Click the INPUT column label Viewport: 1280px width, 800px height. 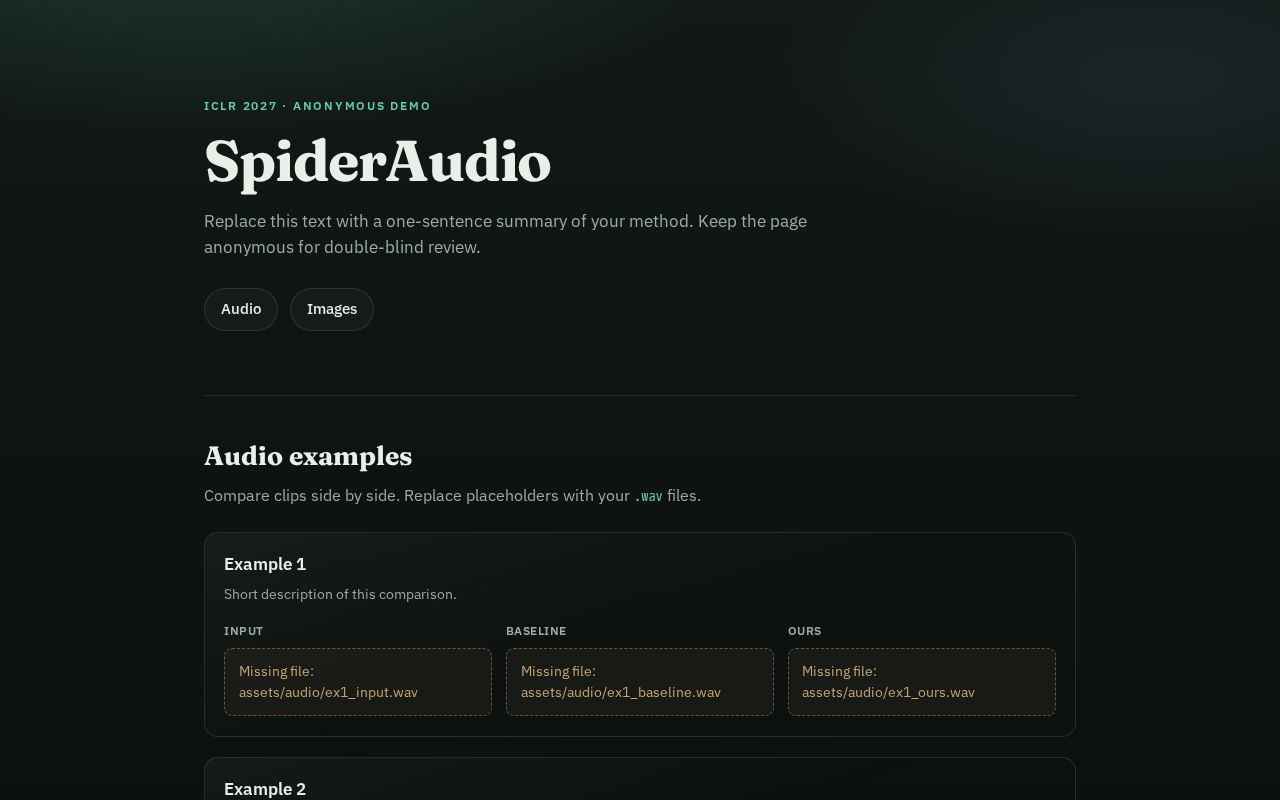tap(244, 631)
